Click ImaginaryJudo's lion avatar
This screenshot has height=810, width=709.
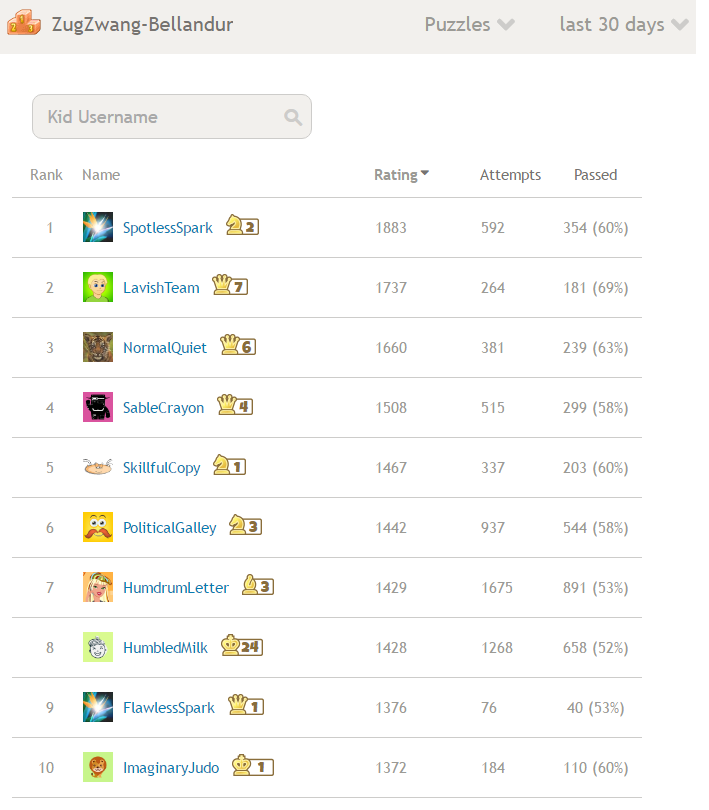[x=98, y=767]
